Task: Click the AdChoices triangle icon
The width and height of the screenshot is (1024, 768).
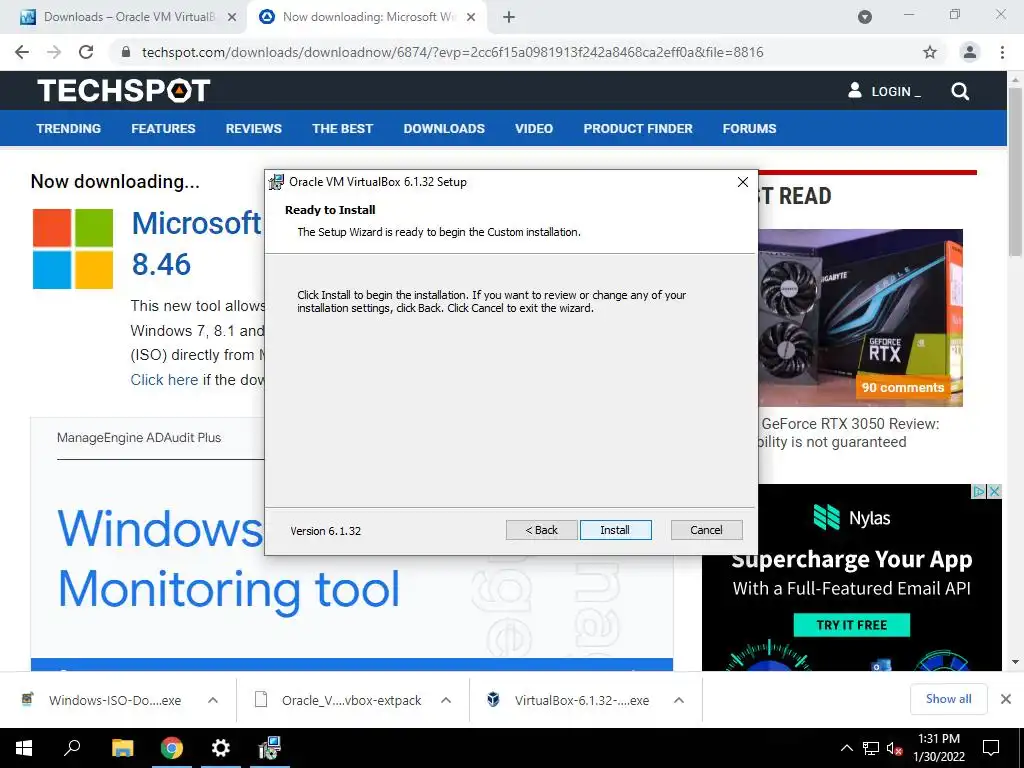Action: pos(979,491)
